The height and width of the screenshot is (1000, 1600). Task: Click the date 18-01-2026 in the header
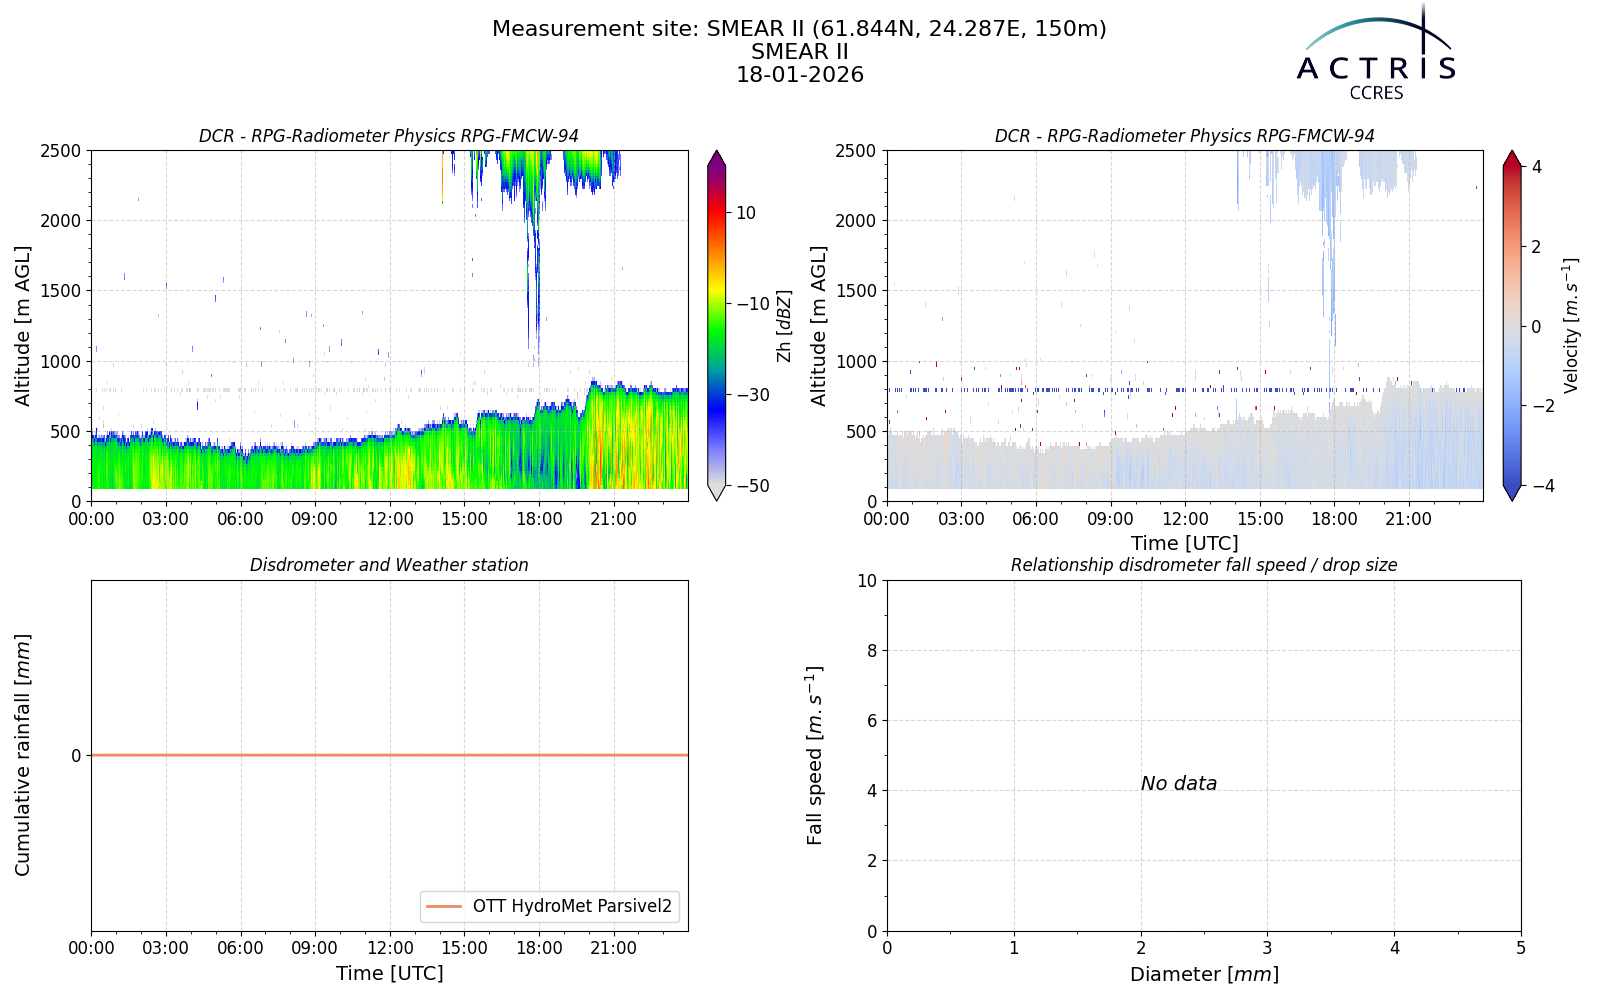tap(800, 75)
